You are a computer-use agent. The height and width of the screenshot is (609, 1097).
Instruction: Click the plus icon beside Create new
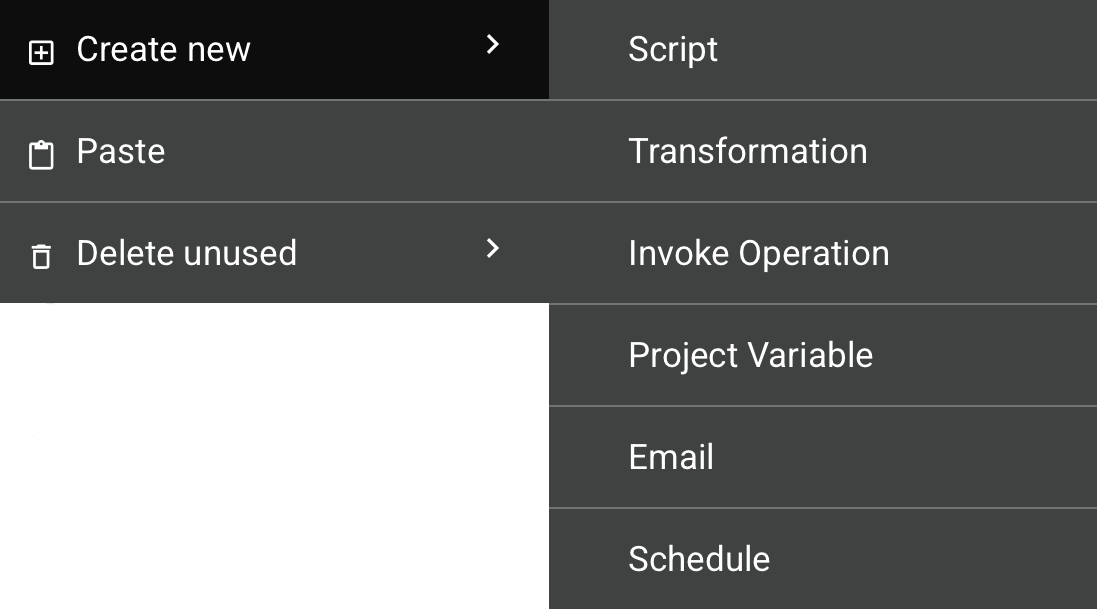pos(41,53)
